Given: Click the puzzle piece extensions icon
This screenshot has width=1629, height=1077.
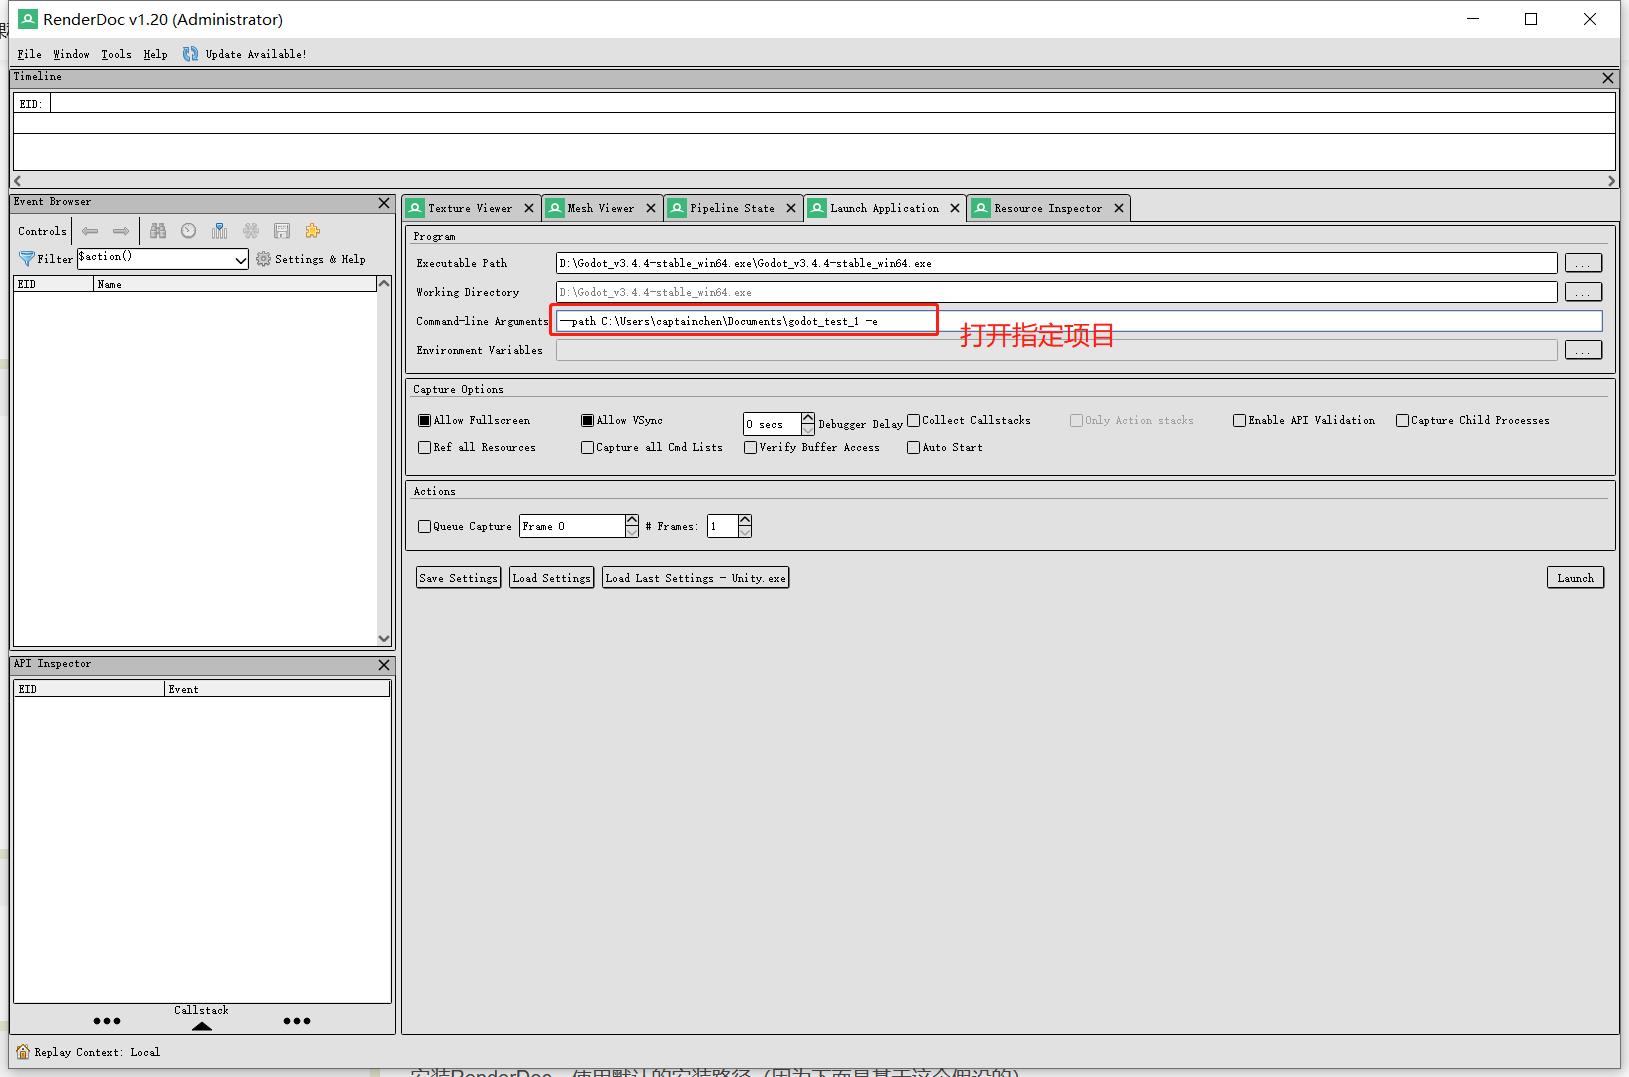Looking at the screenshot, I should (313, 231).
